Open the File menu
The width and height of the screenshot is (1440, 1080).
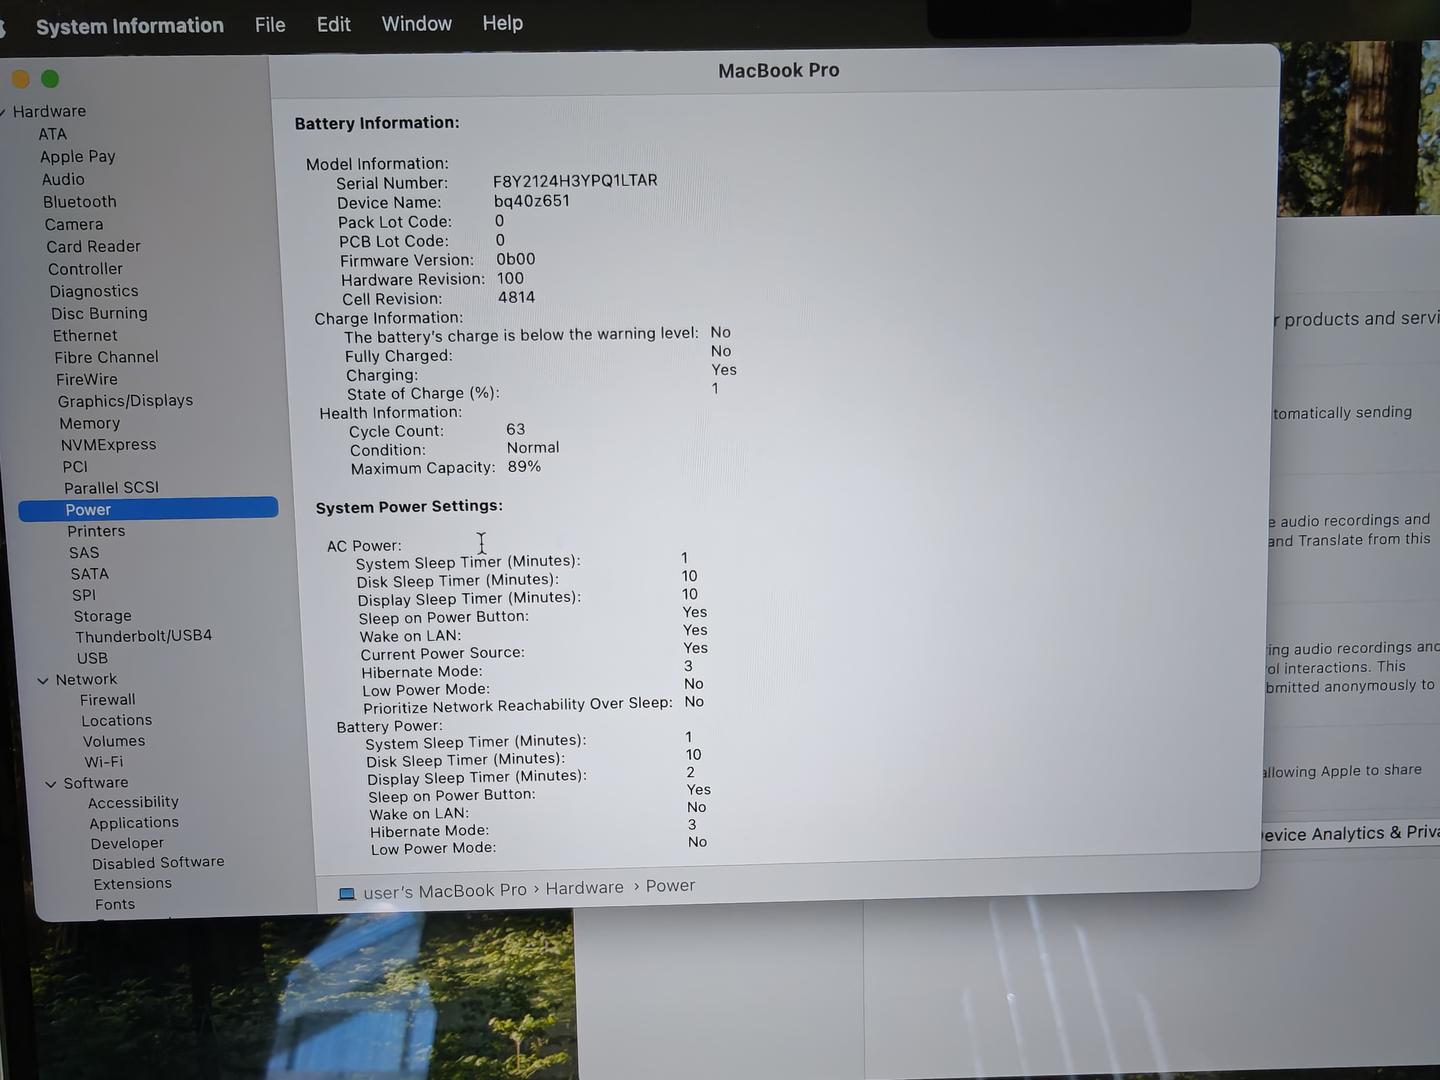pyautogui.click(x=270, y=25)
